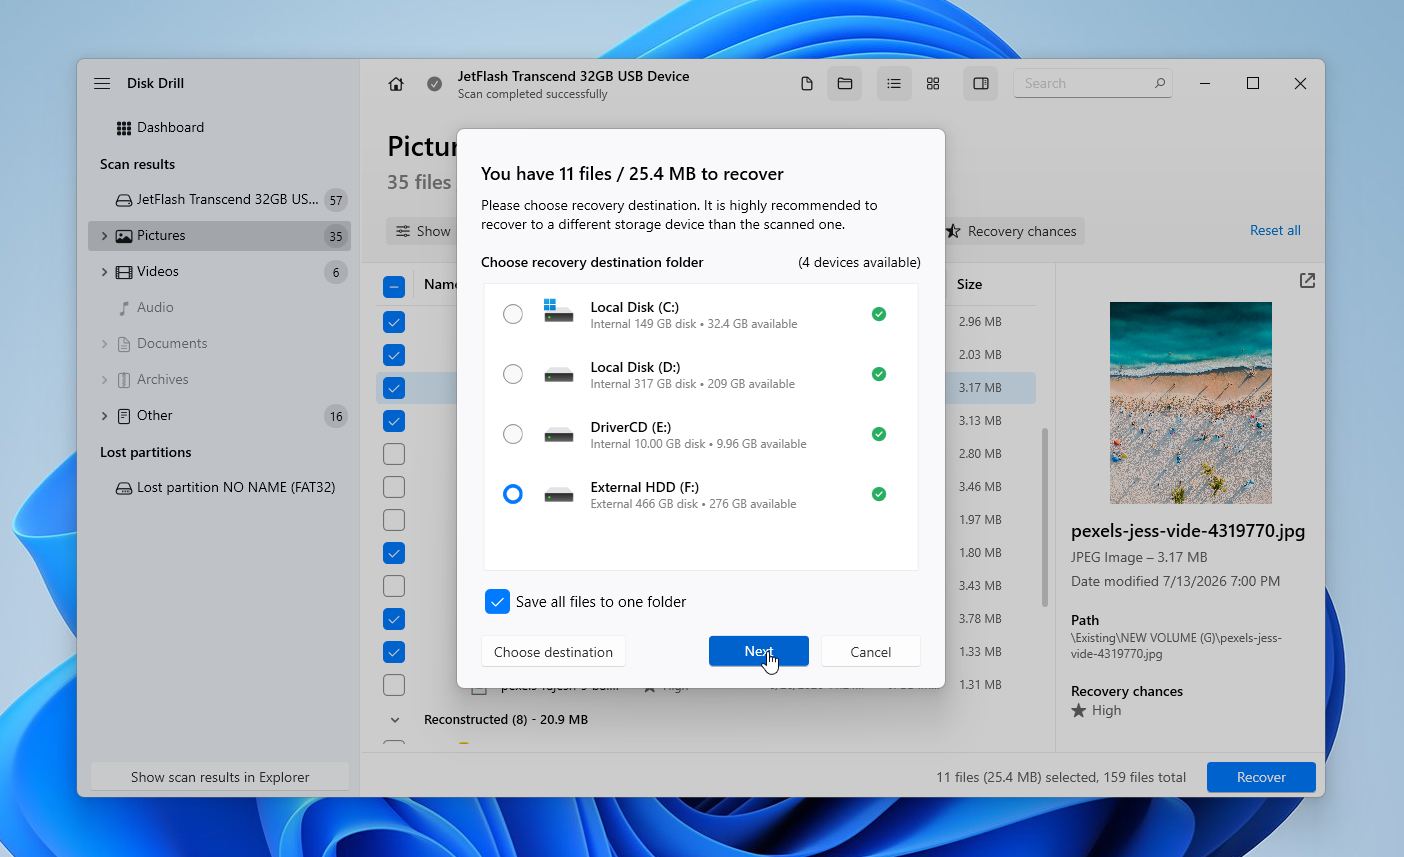This screenshot has width=1404, height=857.
Task: Click Local Disk (C:) Windows drive icon
Action: pos(558,311)
